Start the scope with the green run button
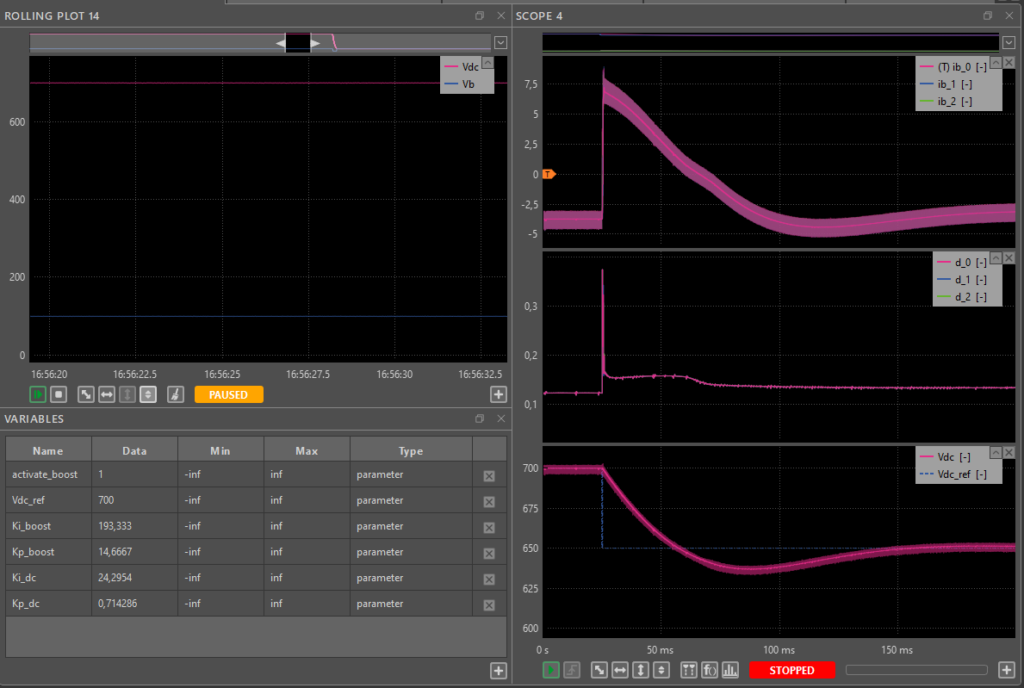The image size is (1024, 688). [x=551, y=670]
